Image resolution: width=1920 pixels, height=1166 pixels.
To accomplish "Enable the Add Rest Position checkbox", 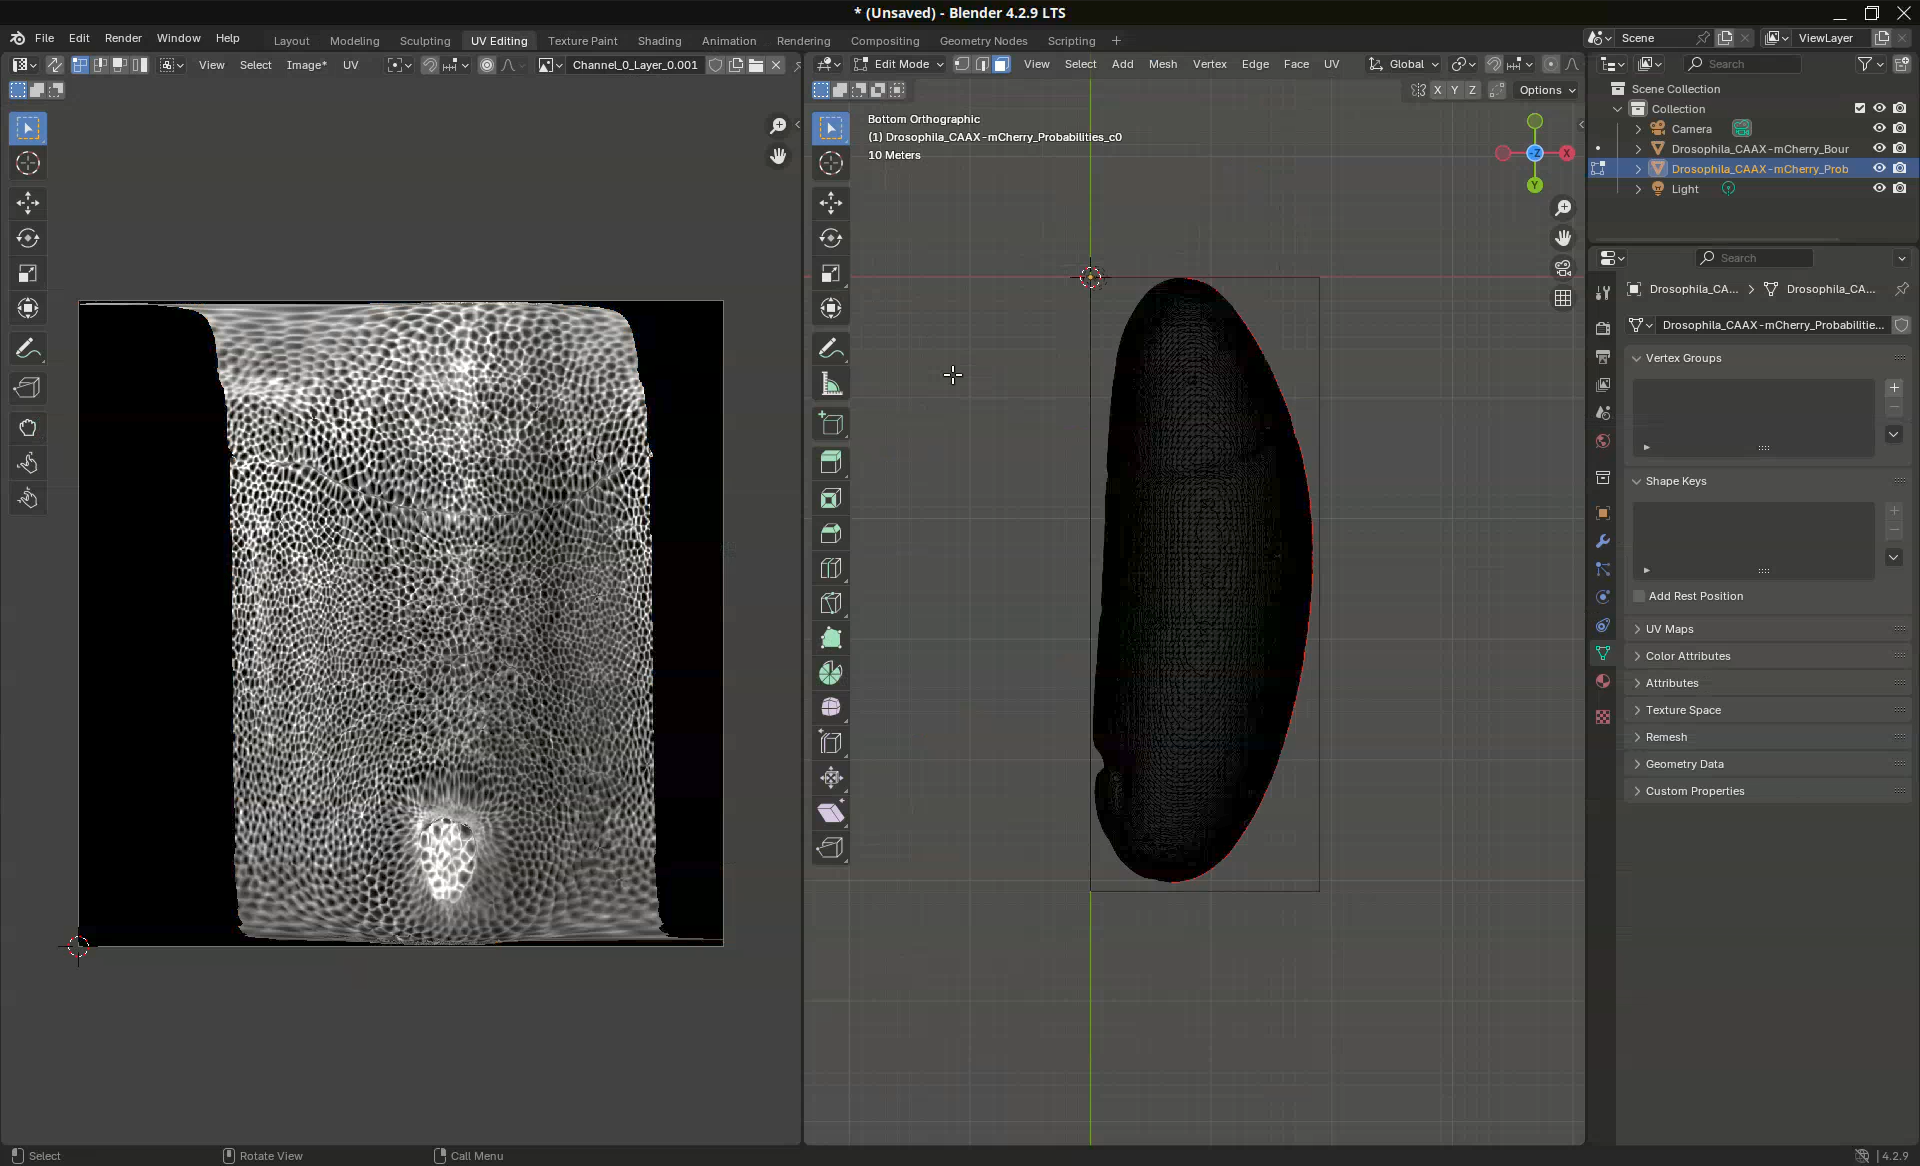I will (x=1639, y=596).
